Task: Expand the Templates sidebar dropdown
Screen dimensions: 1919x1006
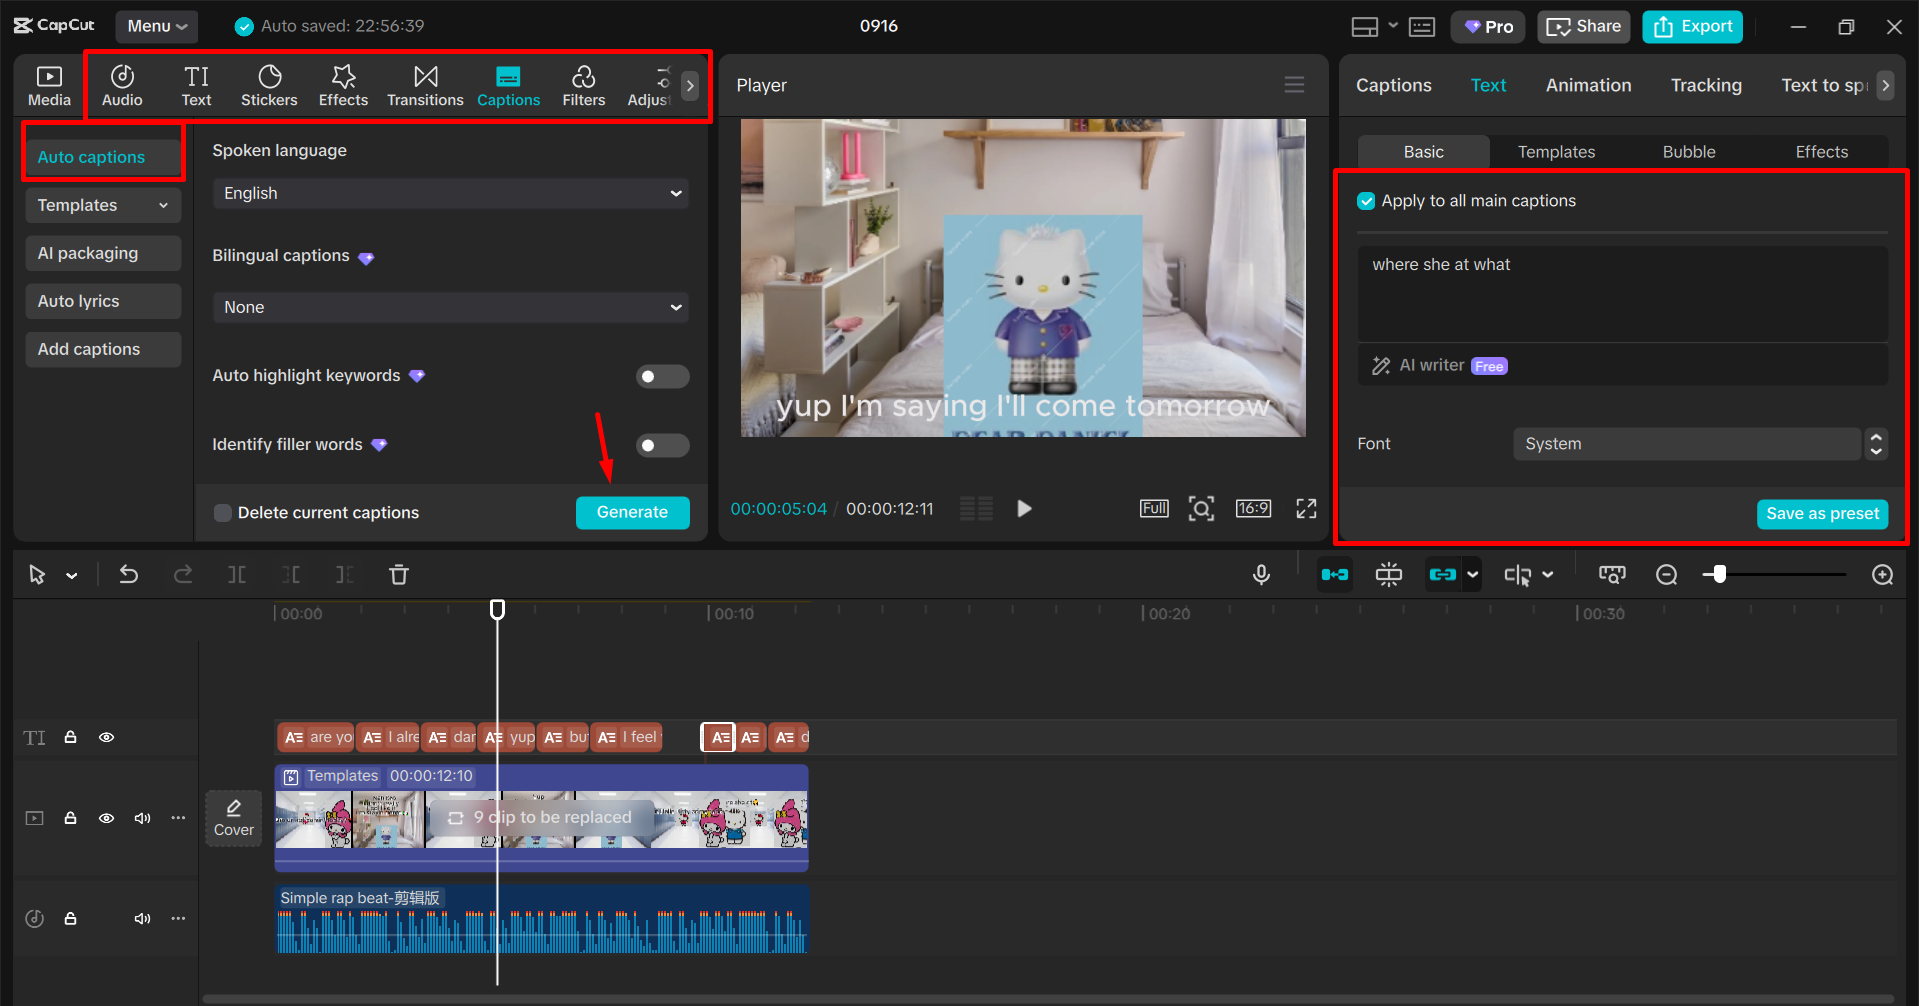Action: (x=103, y=205)
